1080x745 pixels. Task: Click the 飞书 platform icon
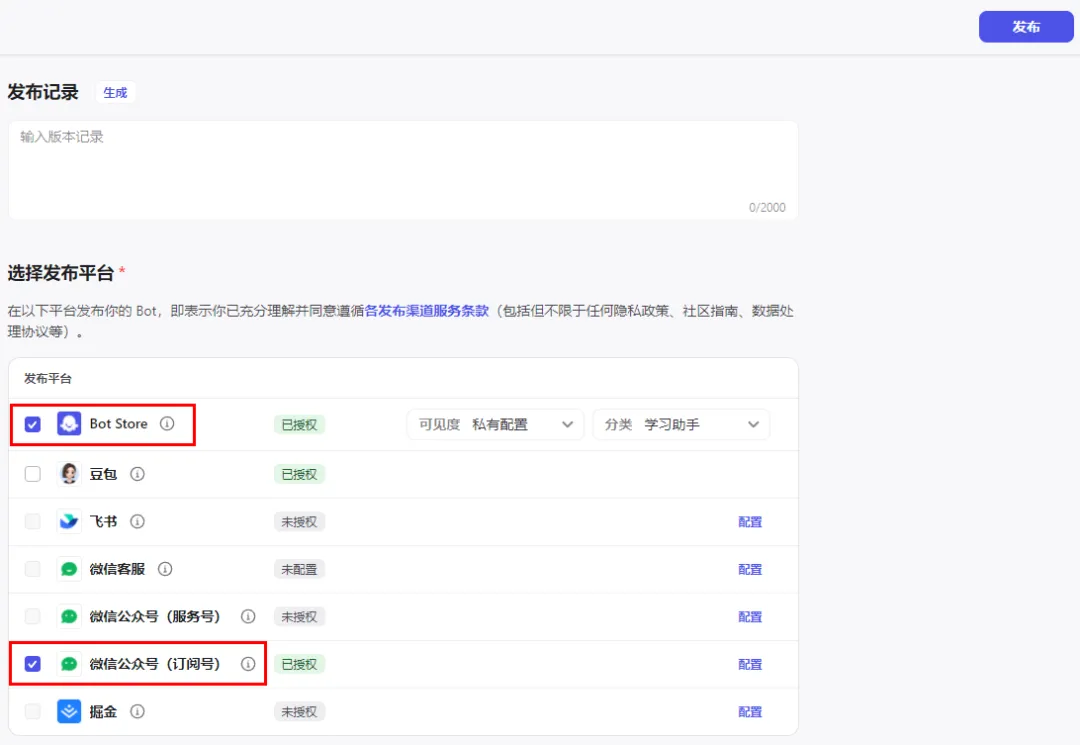(x=69, y=521)
